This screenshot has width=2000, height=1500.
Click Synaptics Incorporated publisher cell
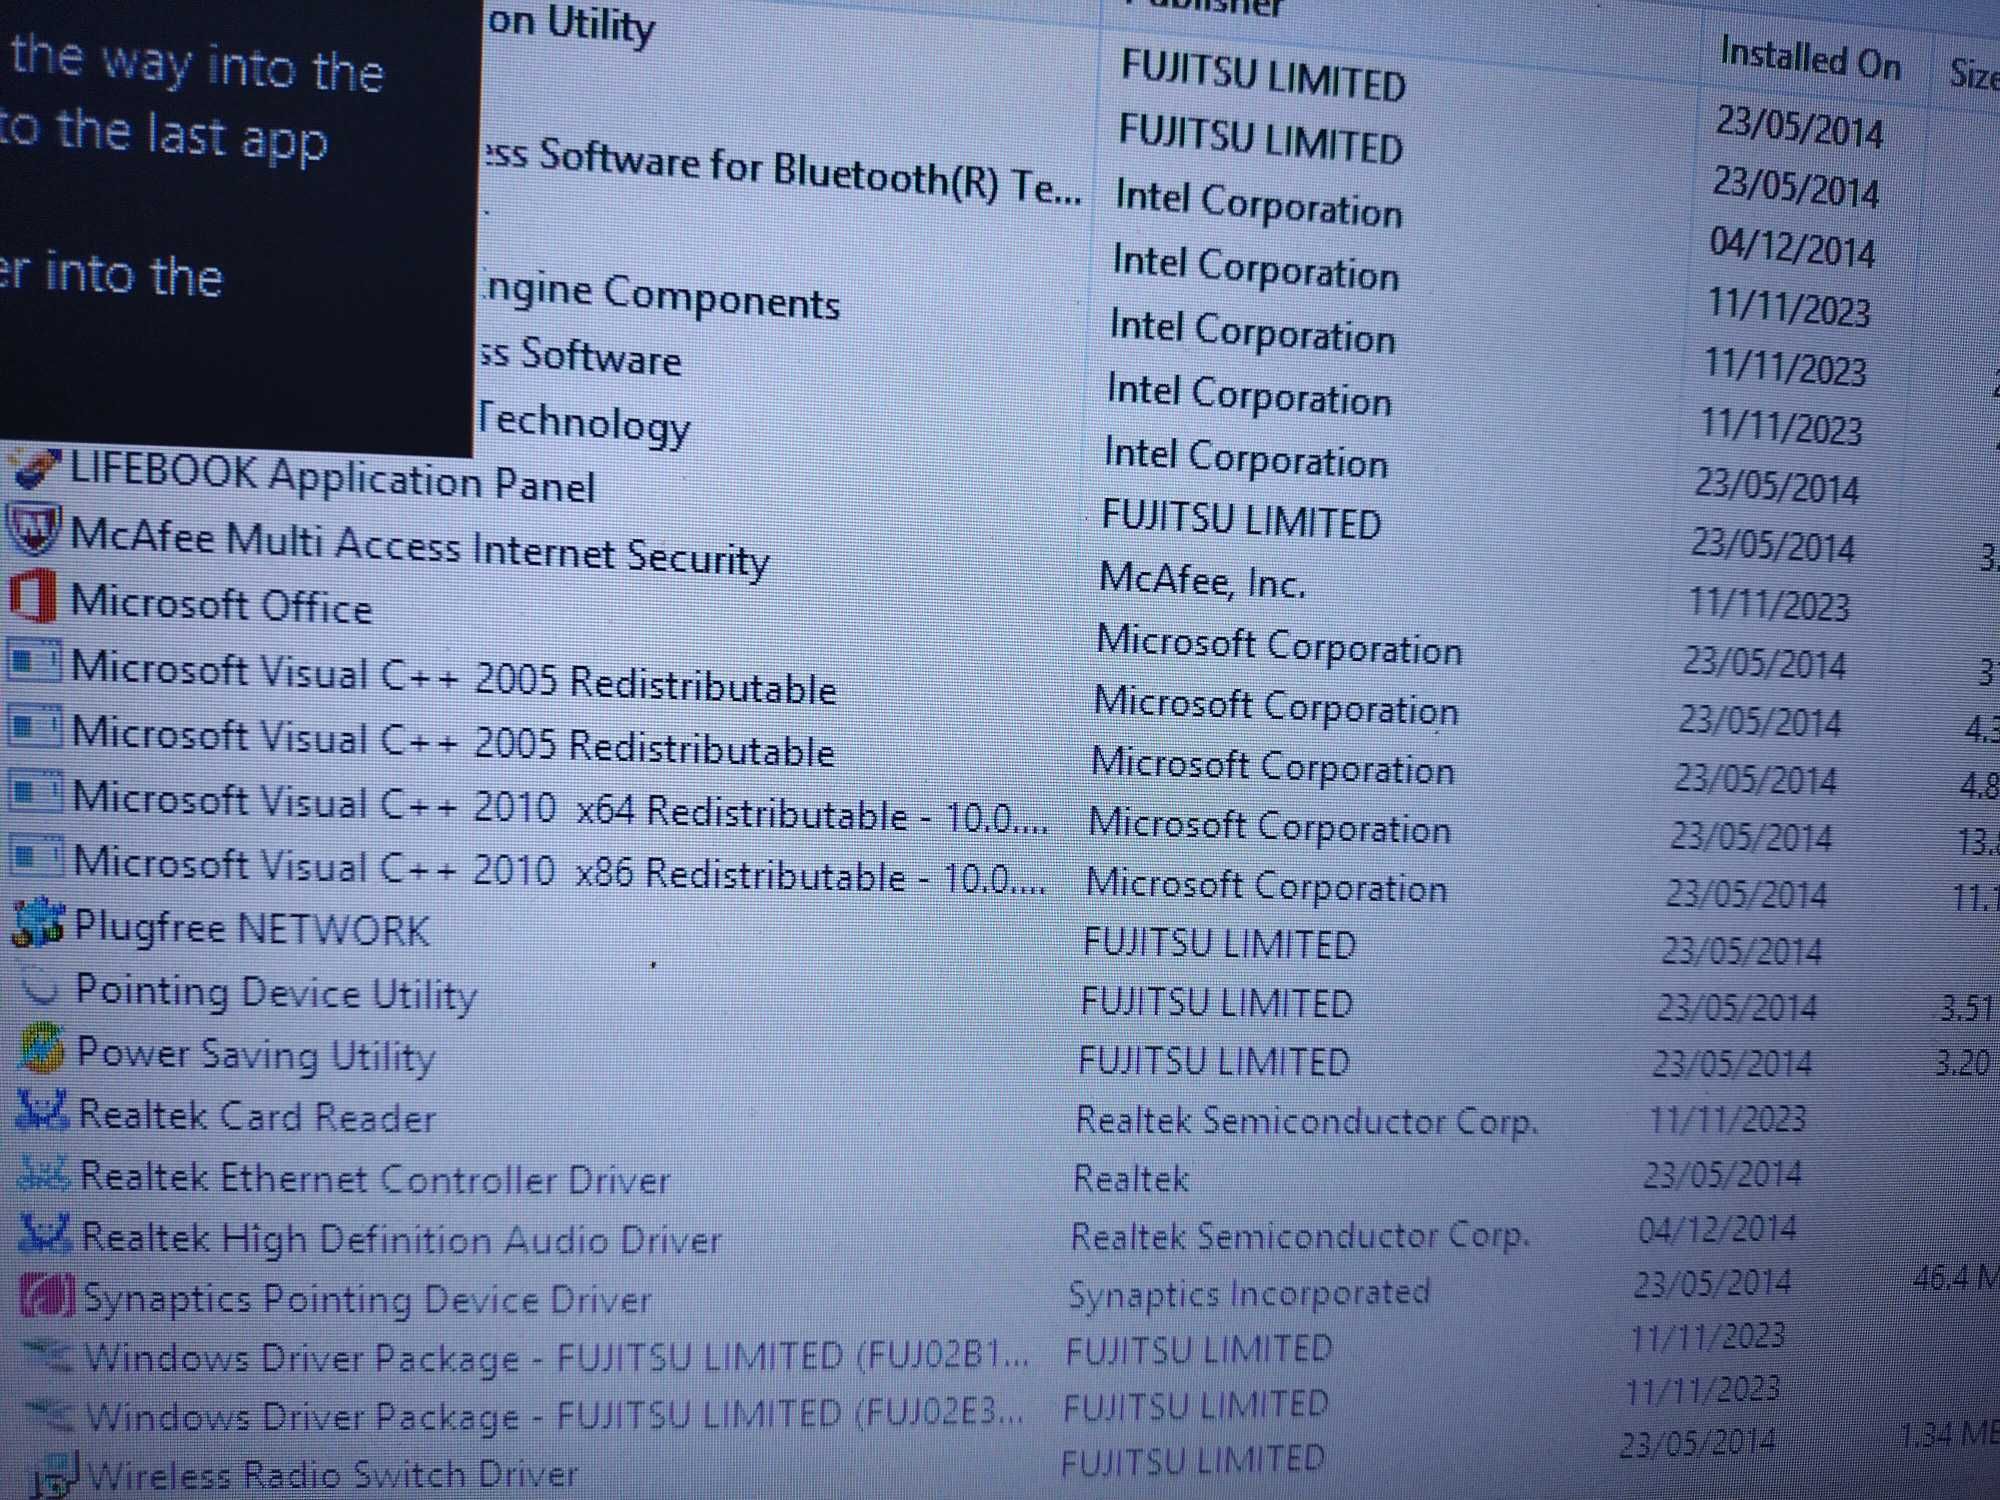pos(1249,1293)
